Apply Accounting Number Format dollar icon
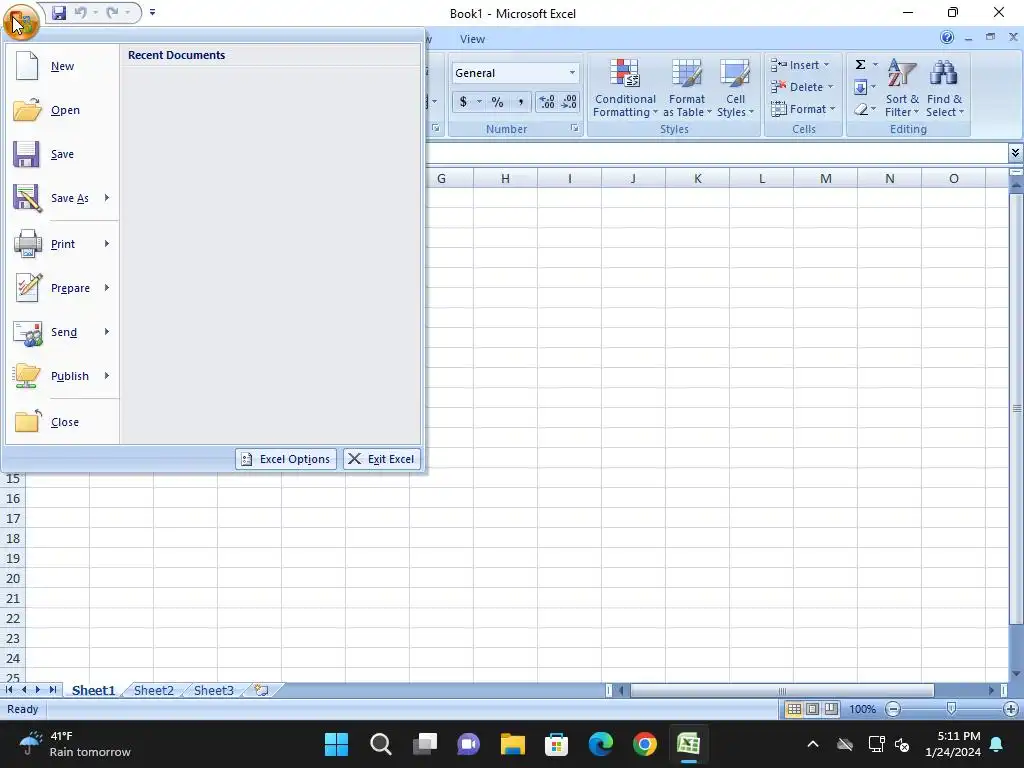Screen dimensions: 1024x768 point(463,102)
